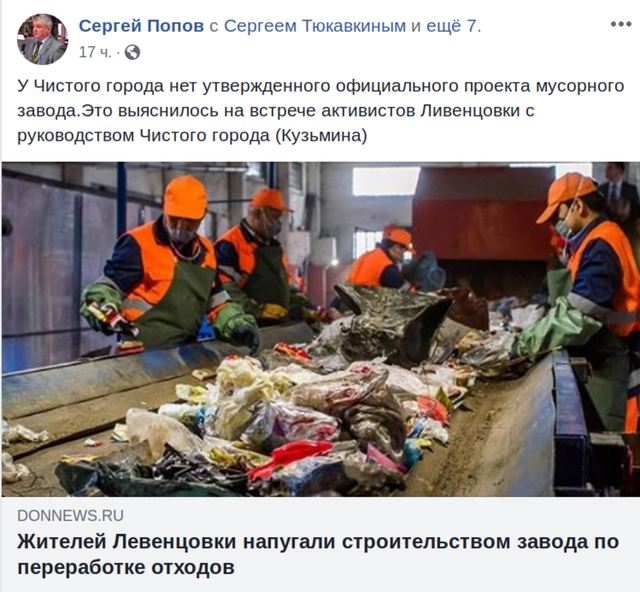Open the three-dot post options menu
The image size is (640, 592).
(x=621, y=24)
